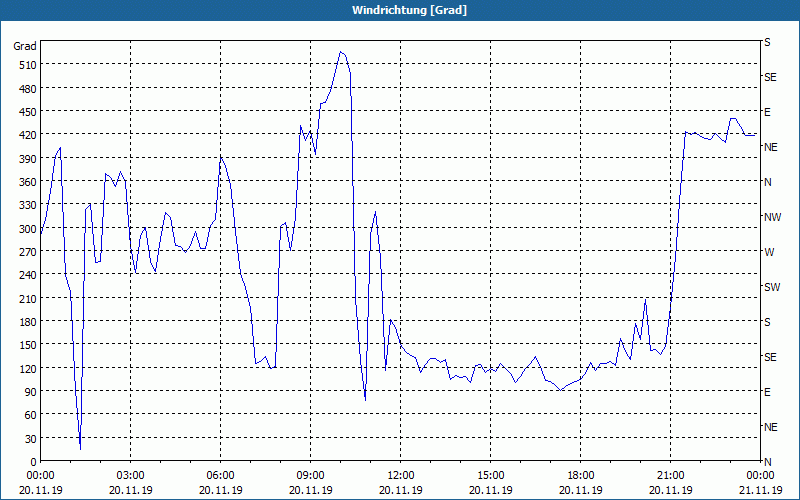Select the 240 y-axis value

pos(28,275)
